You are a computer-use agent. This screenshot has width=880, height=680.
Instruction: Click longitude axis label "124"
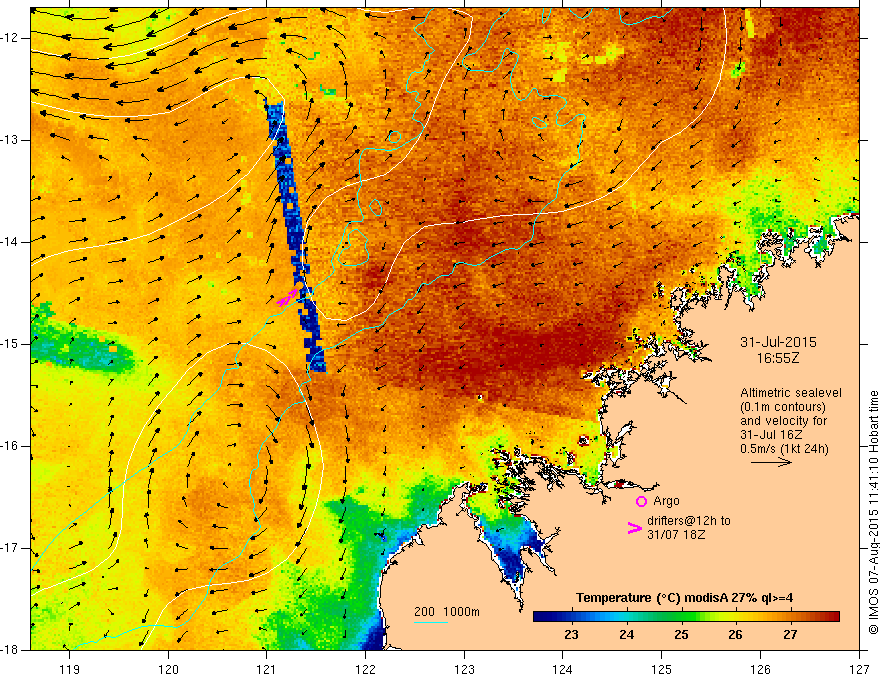tap(563, 669)
